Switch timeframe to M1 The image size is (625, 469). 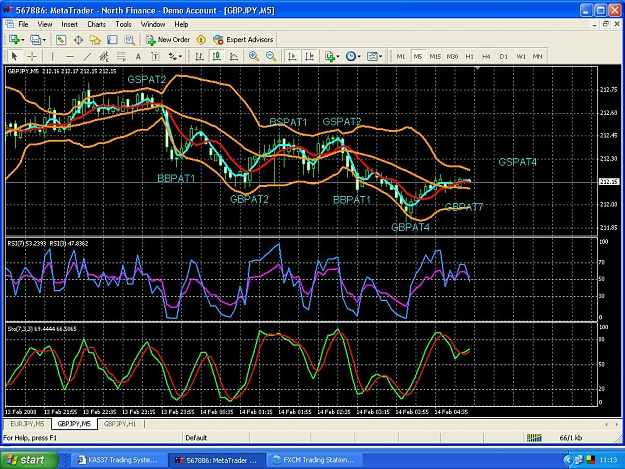pos(401,57)
